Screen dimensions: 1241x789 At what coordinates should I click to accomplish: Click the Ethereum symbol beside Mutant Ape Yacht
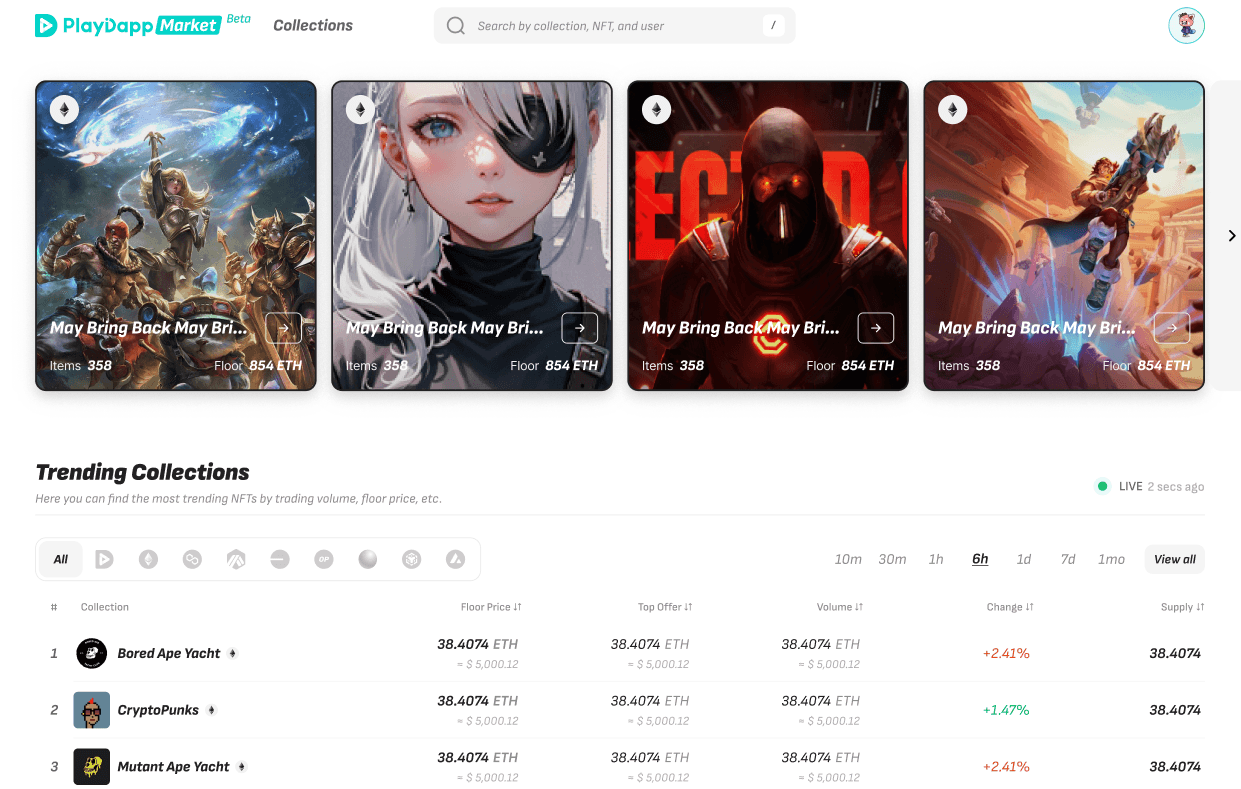click(242, 767)
